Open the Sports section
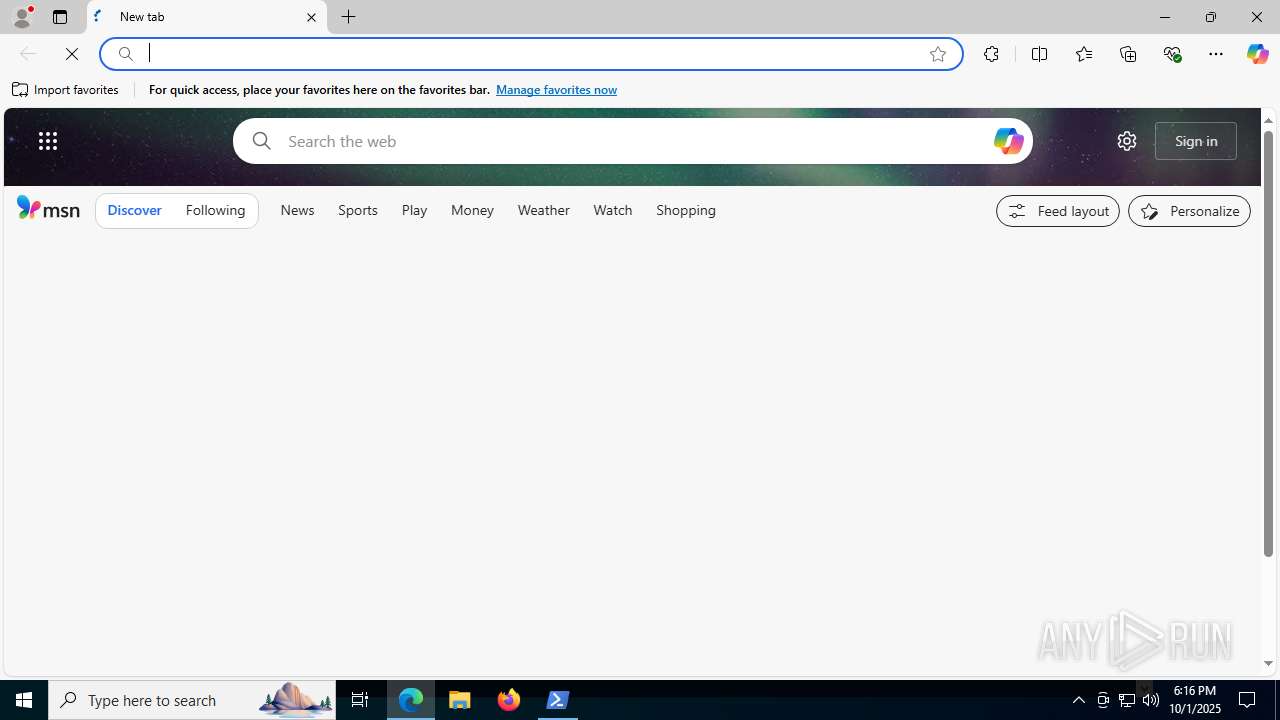The height and width of the screenshot is (720, 1280). [358, 211]
